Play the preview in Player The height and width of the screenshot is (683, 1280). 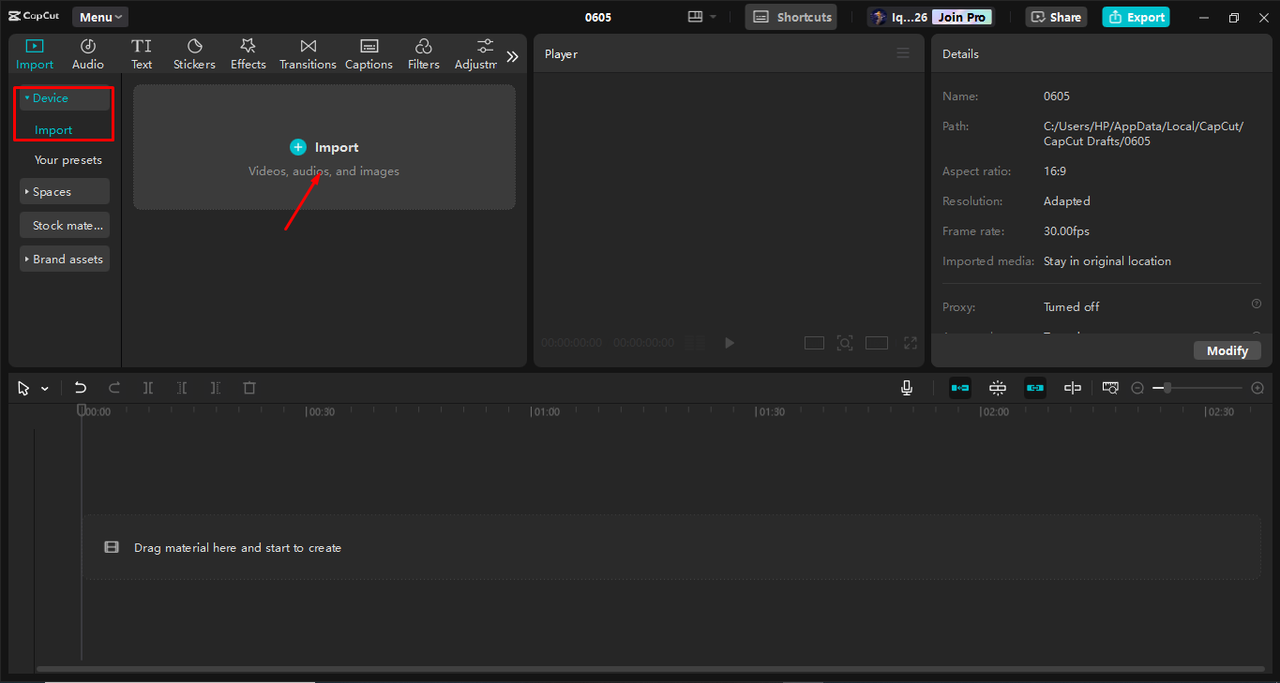(729, 343)
